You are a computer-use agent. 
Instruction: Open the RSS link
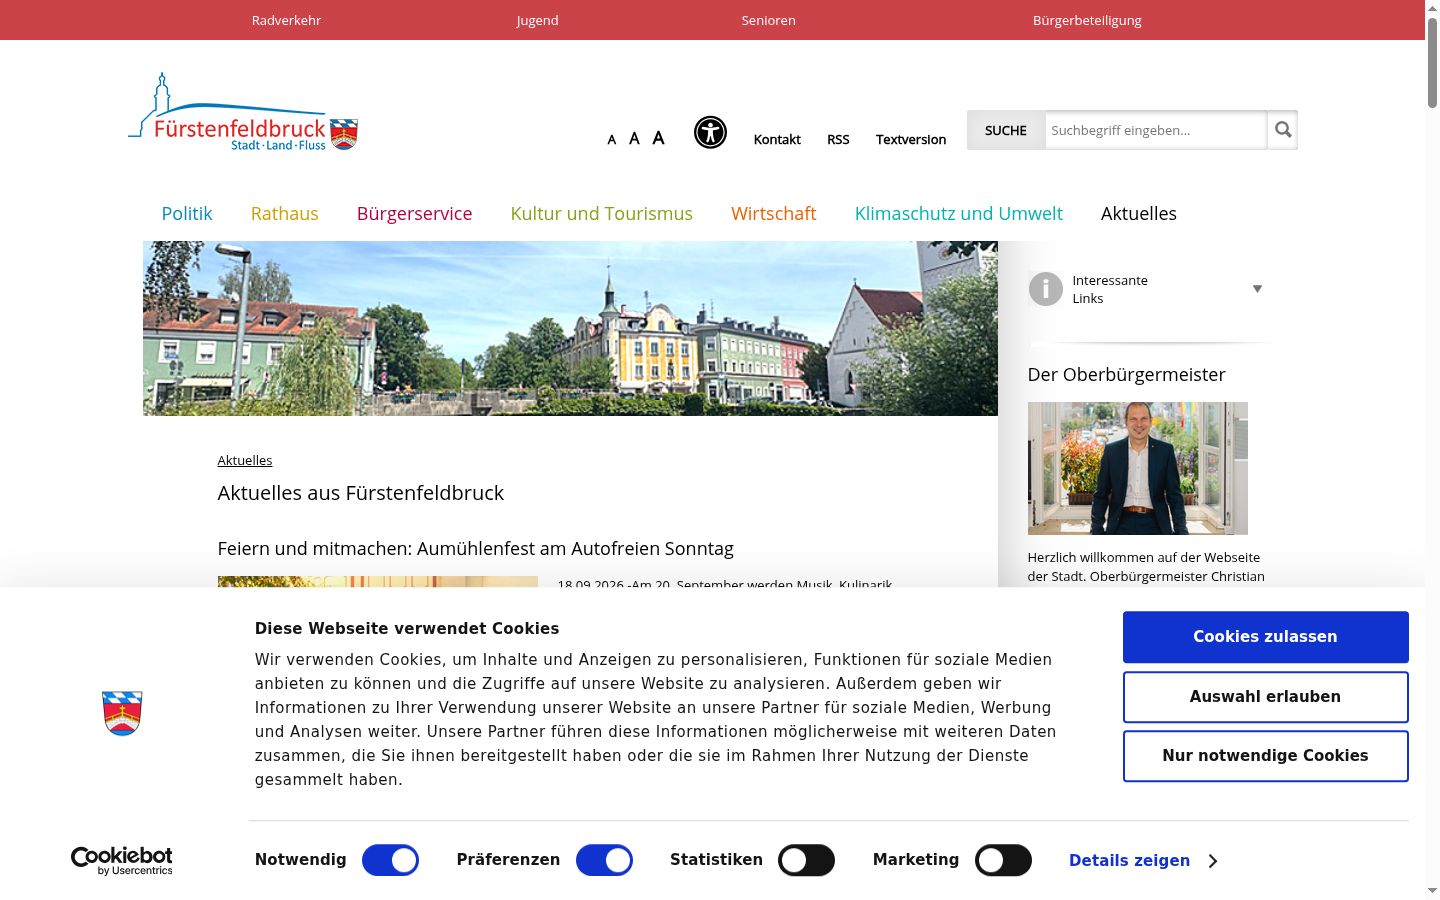click(838, 140)
